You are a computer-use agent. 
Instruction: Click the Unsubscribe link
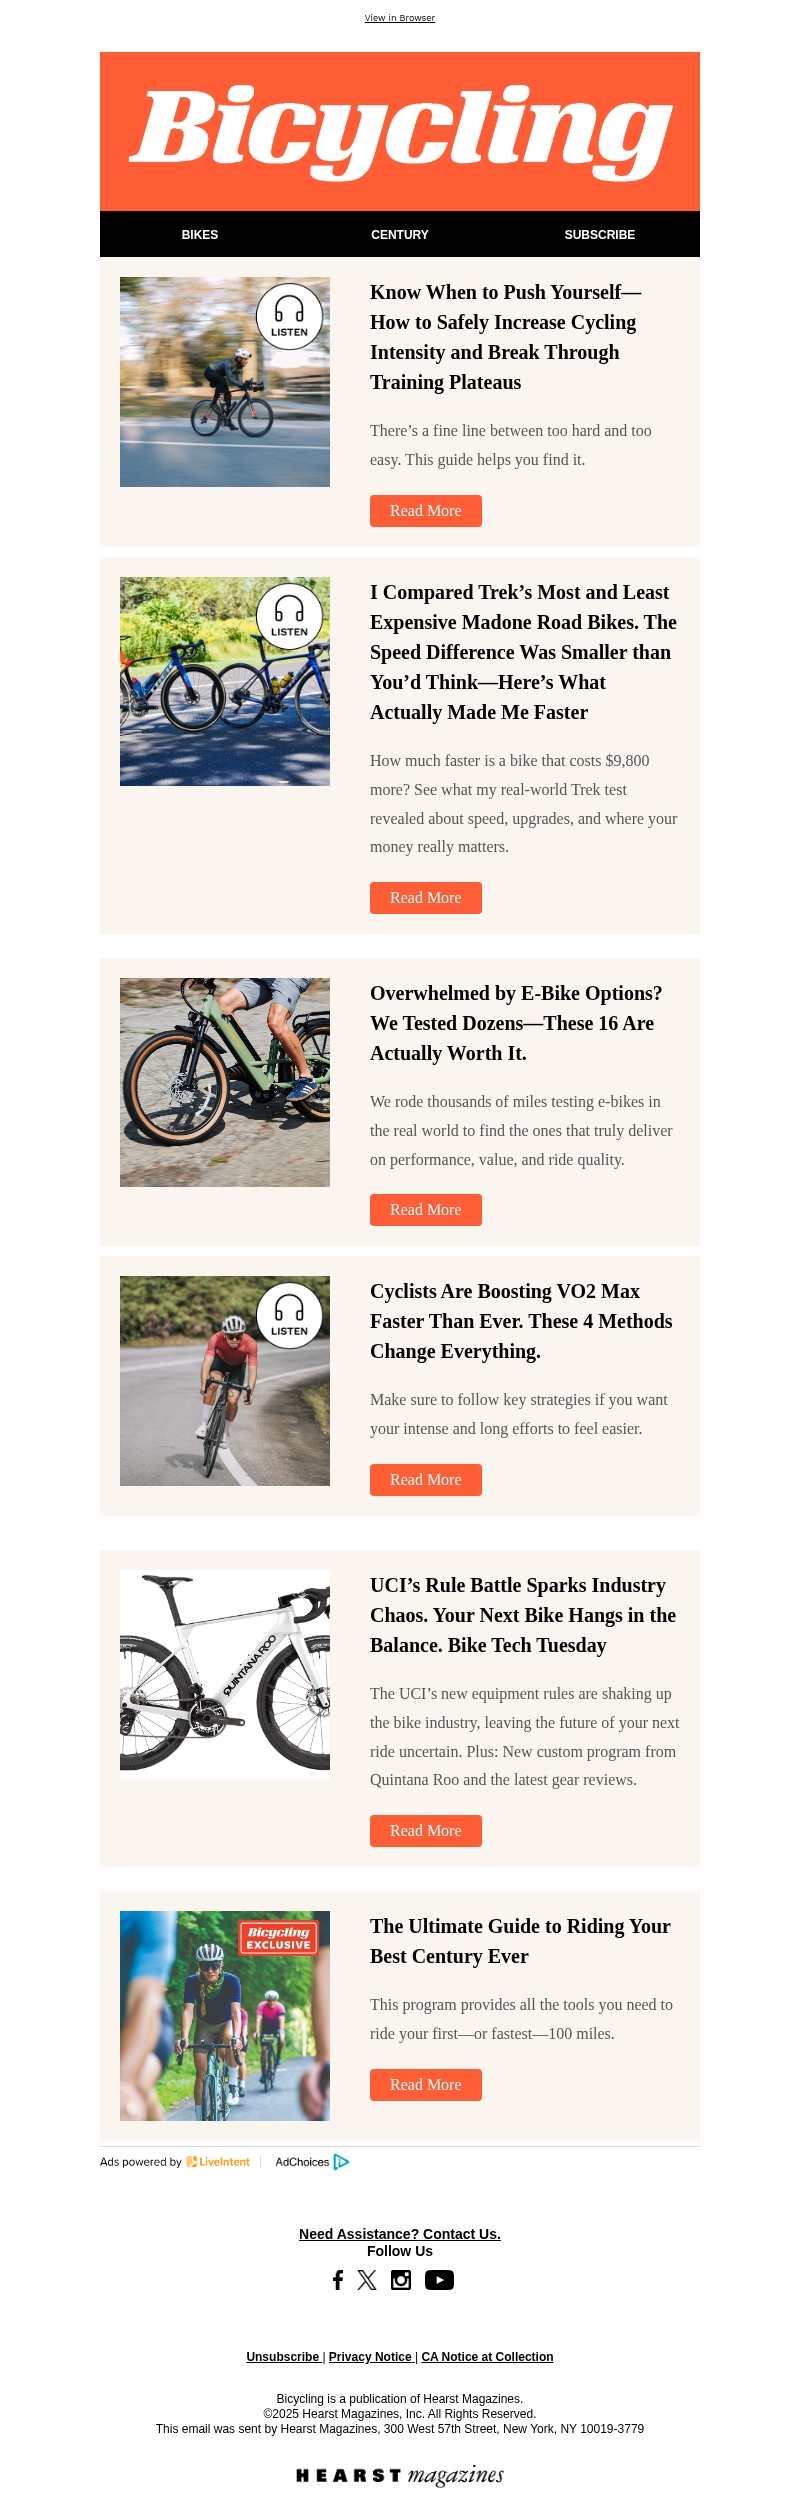point(283,2356)
